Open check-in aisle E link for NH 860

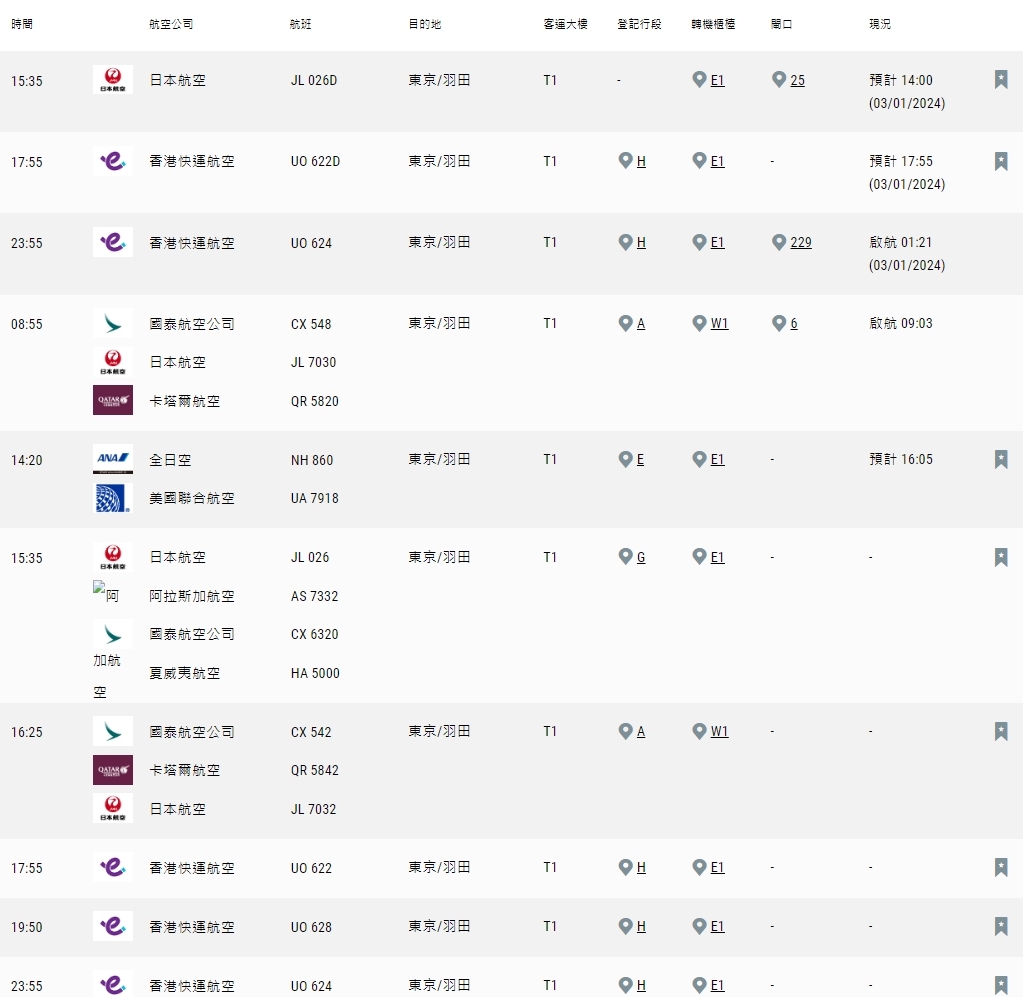640,460
